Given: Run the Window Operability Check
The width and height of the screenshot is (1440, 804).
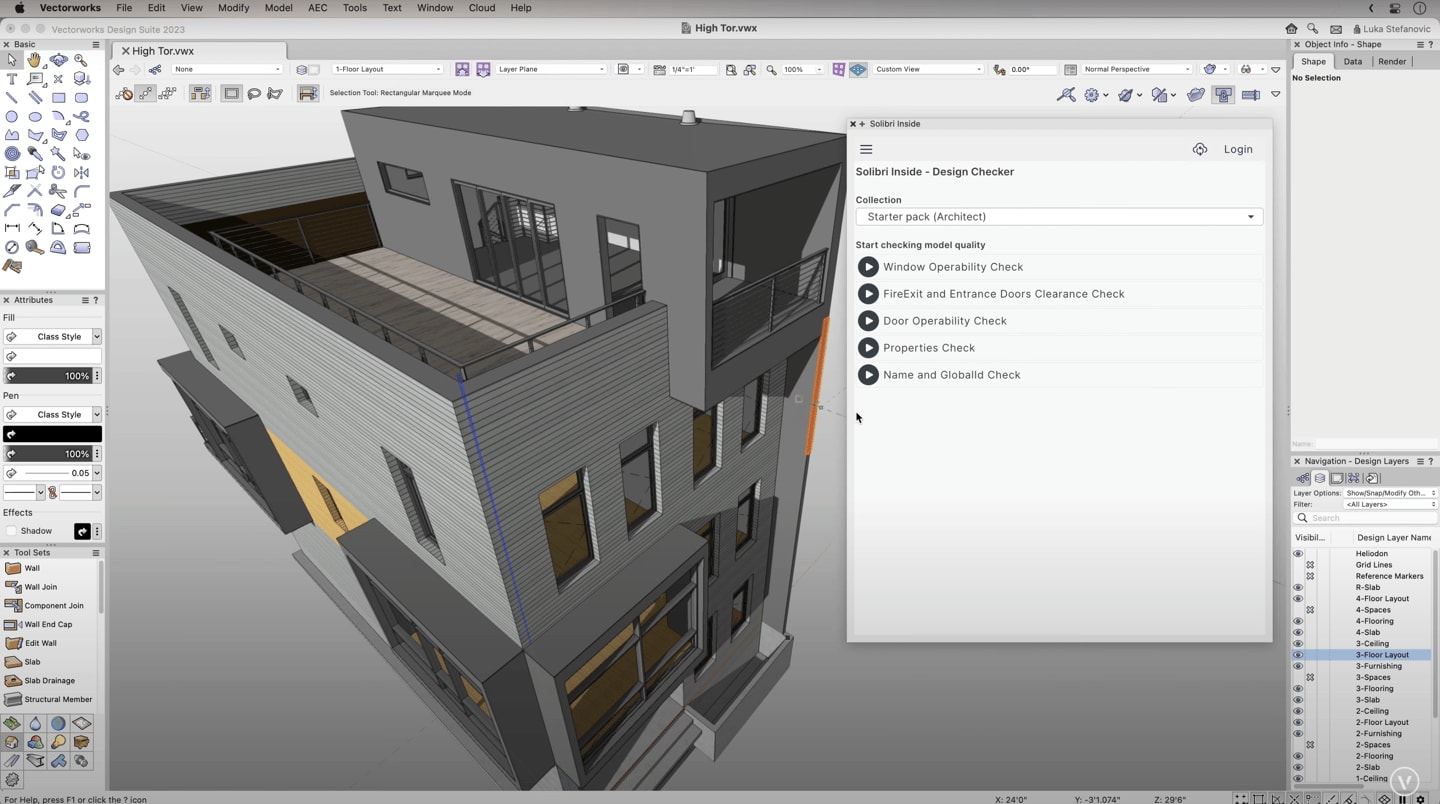Looking at the screenshot, I should coord(868,267).
